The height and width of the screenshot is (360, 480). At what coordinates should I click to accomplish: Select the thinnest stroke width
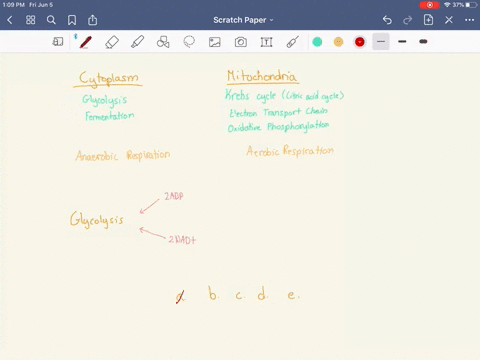(x=381, y=42)
